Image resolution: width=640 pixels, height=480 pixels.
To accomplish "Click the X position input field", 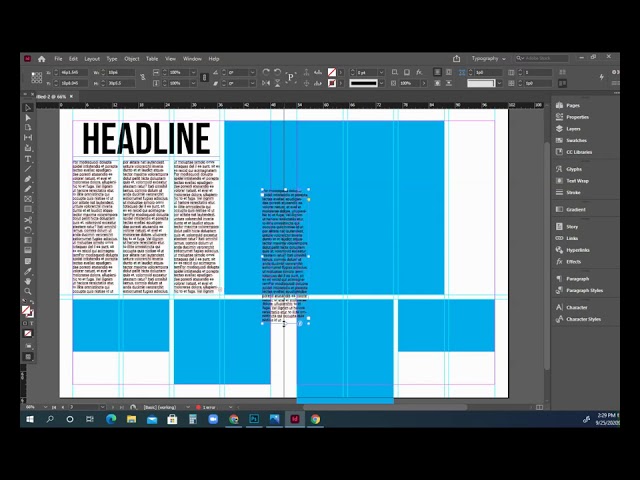I will pyautogui.click(x=74, y=72).
